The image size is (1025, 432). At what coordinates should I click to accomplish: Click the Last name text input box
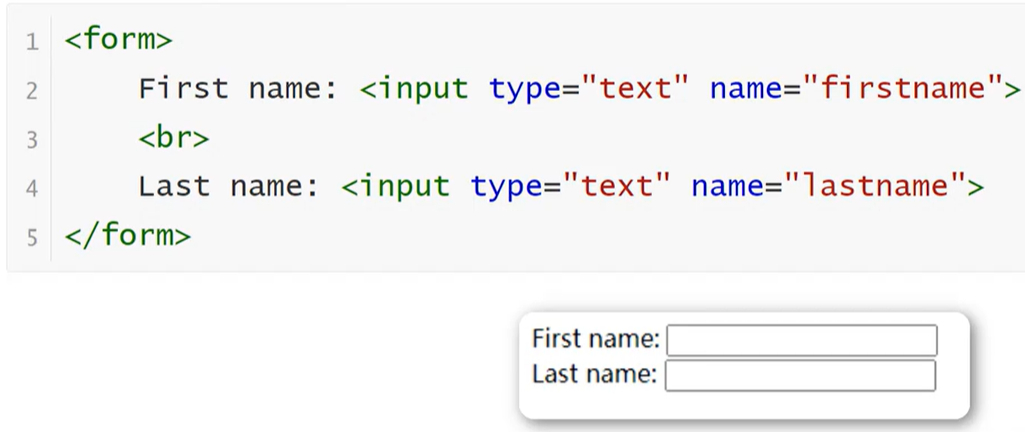800,376
